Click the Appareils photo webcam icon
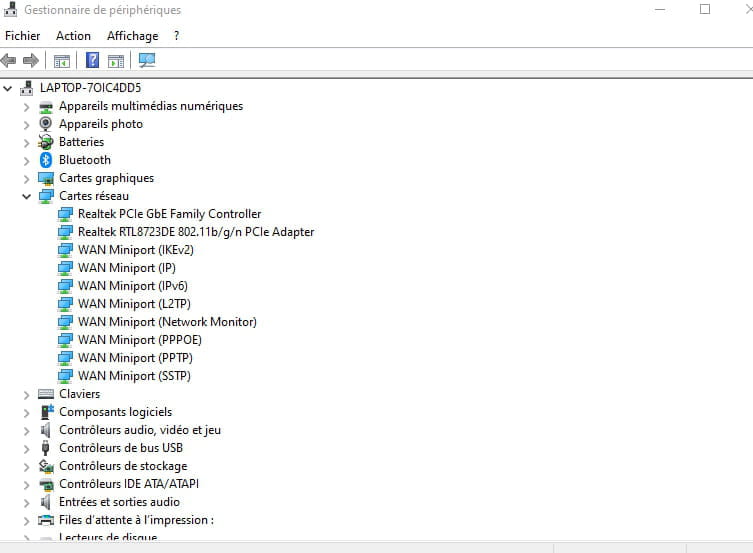 coord(46,124)
